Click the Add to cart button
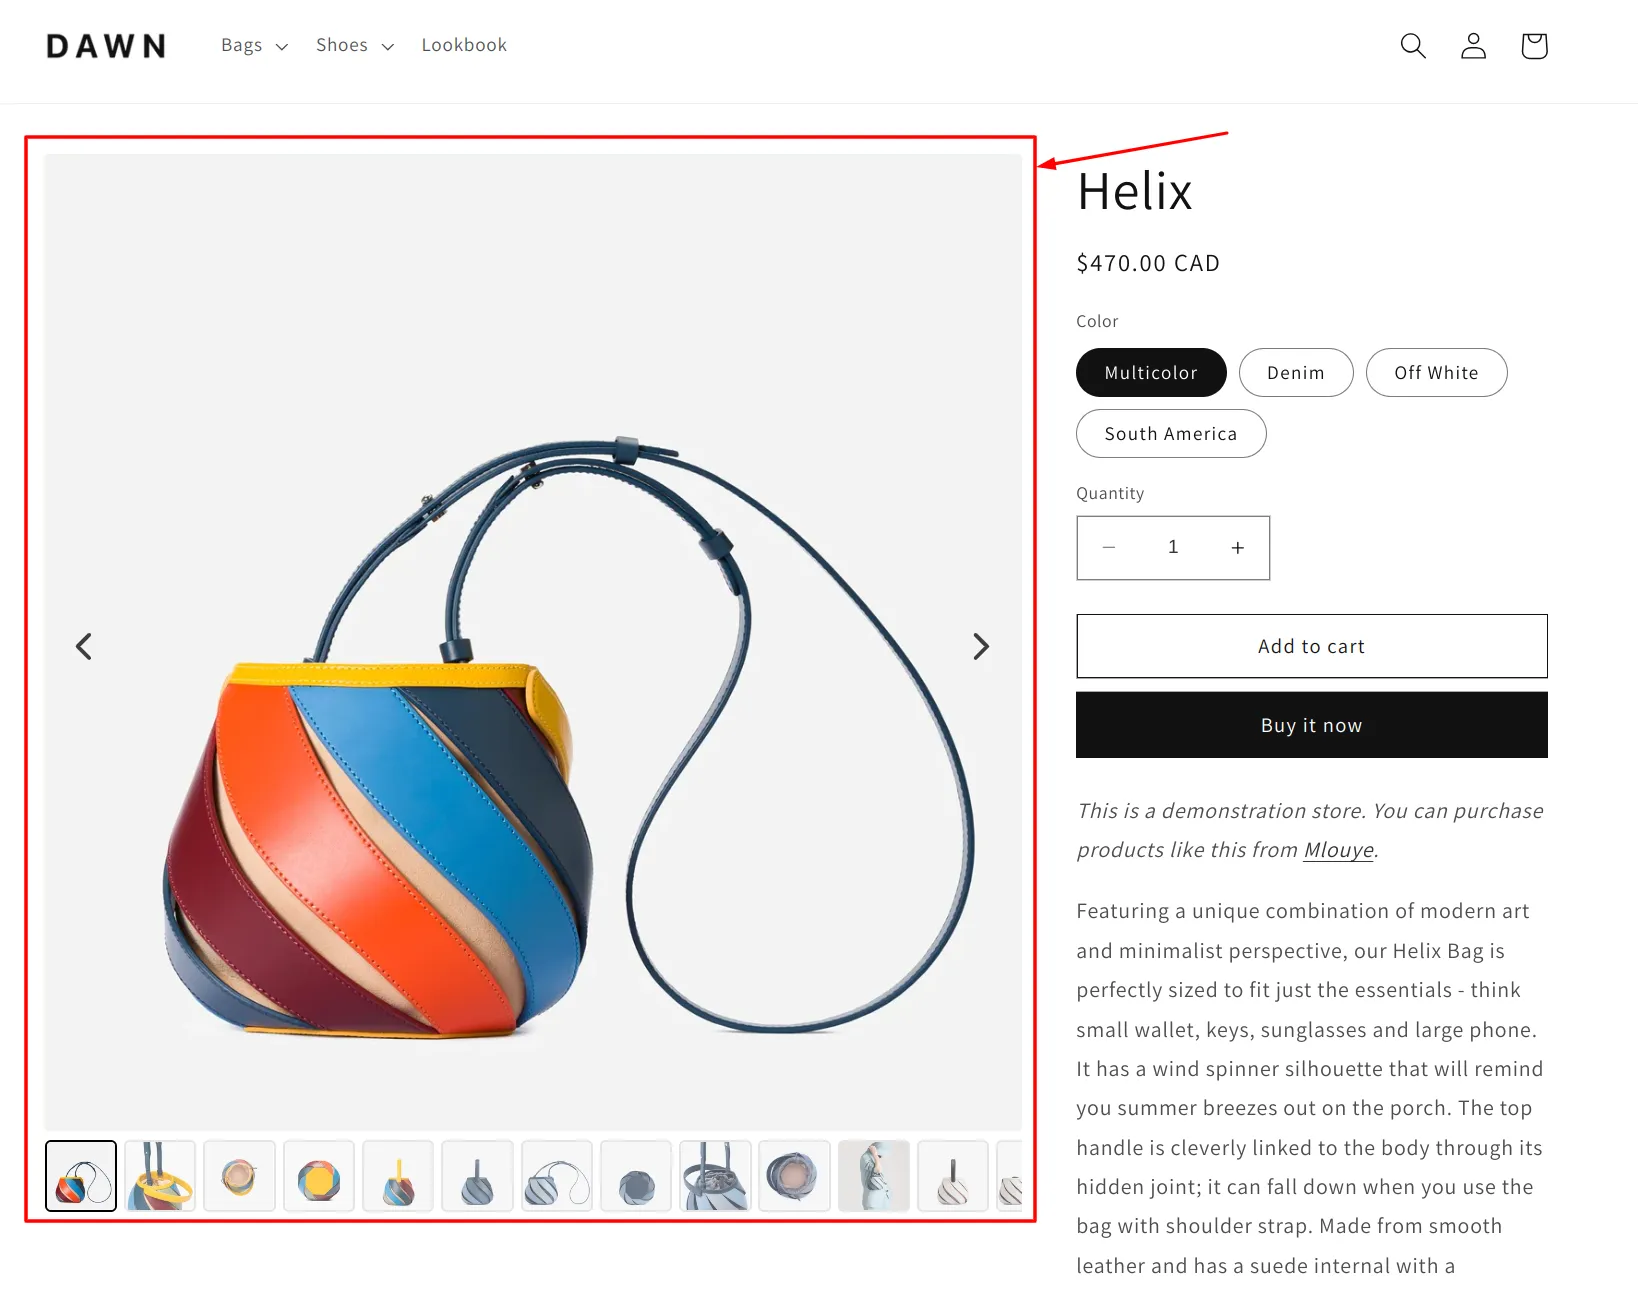The image size is (1638, 1291). point(1312,646)
